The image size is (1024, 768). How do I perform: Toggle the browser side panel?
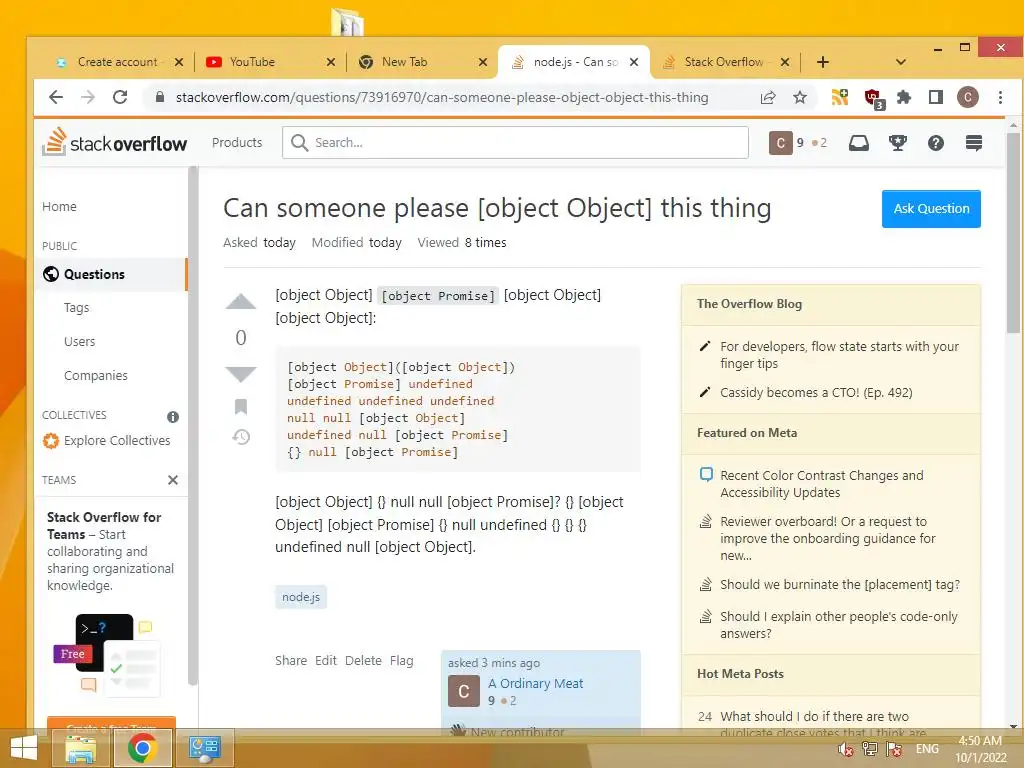(x=936, y=97)
